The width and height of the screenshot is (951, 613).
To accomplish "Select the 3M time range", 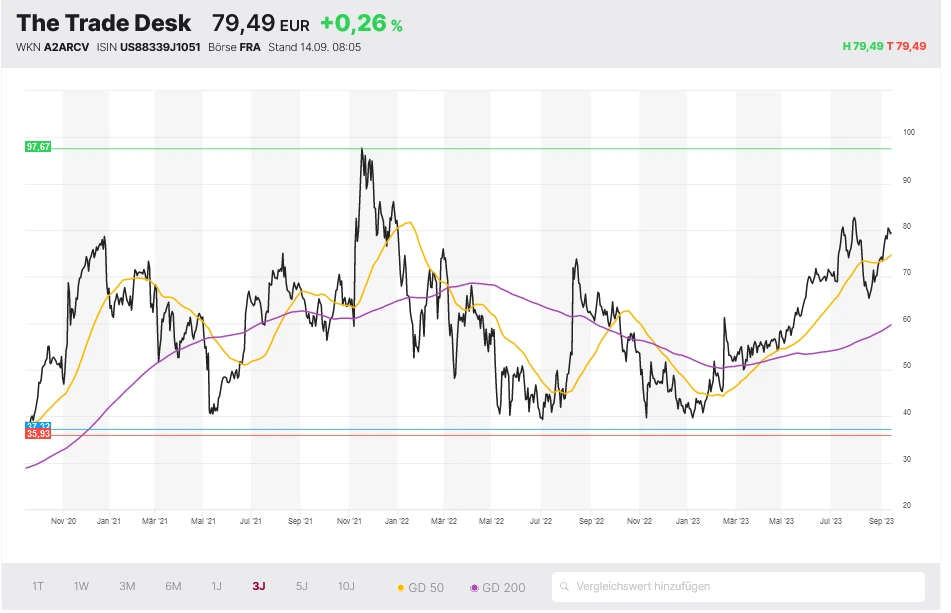I will click(127, 586).
